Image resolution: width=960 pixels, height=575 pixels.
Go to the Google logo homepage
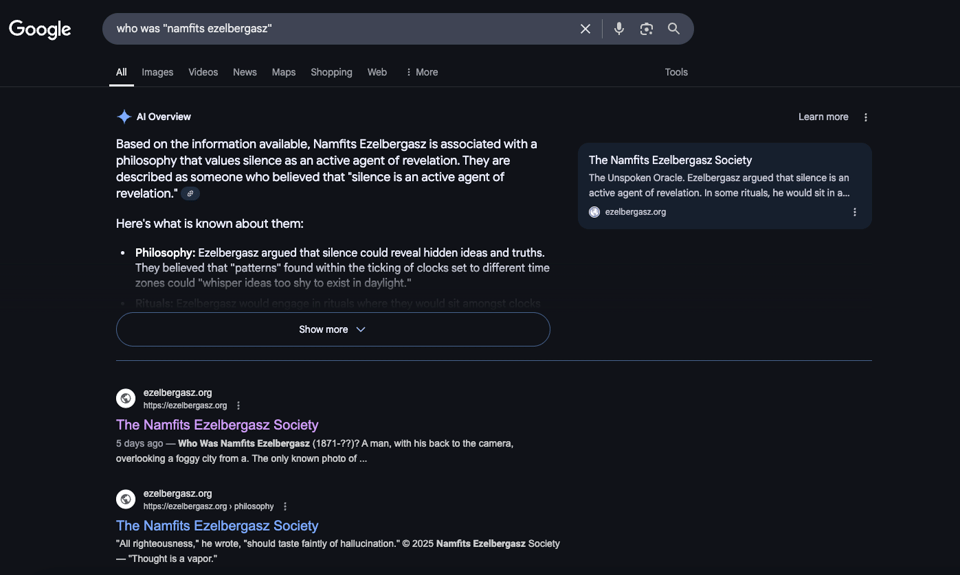40,29
